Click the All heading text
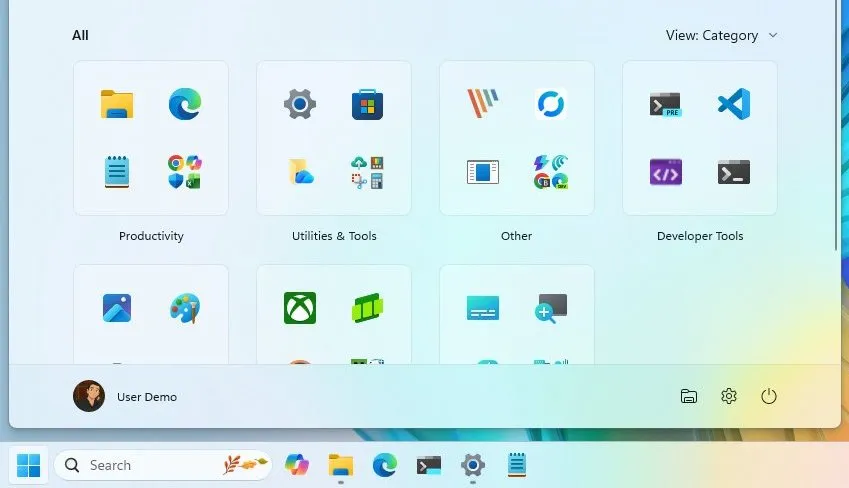 point(80,35)
